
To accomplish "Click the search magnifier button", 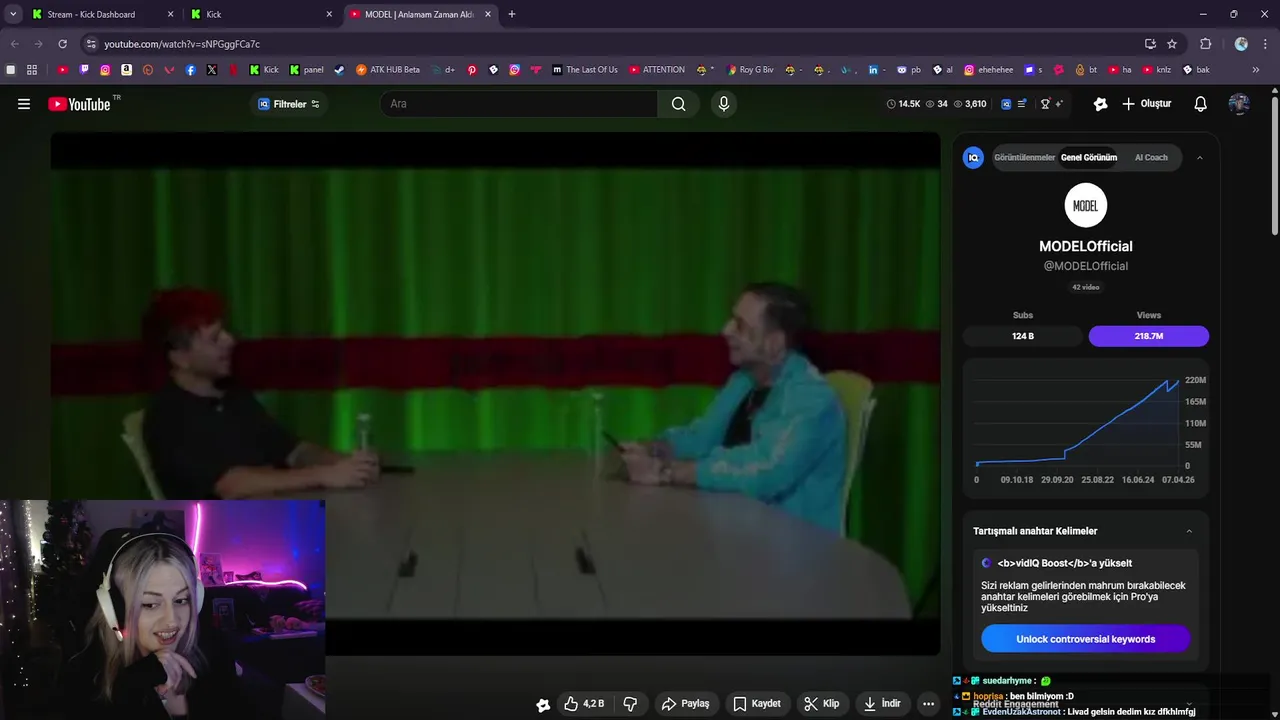I will click(x=679, y=104).
